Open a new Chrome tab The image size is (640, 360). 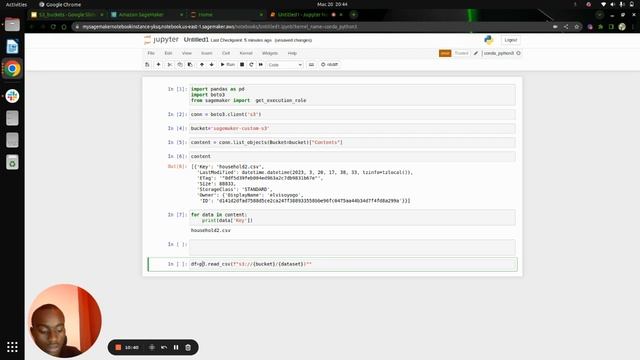click(353, 14)
